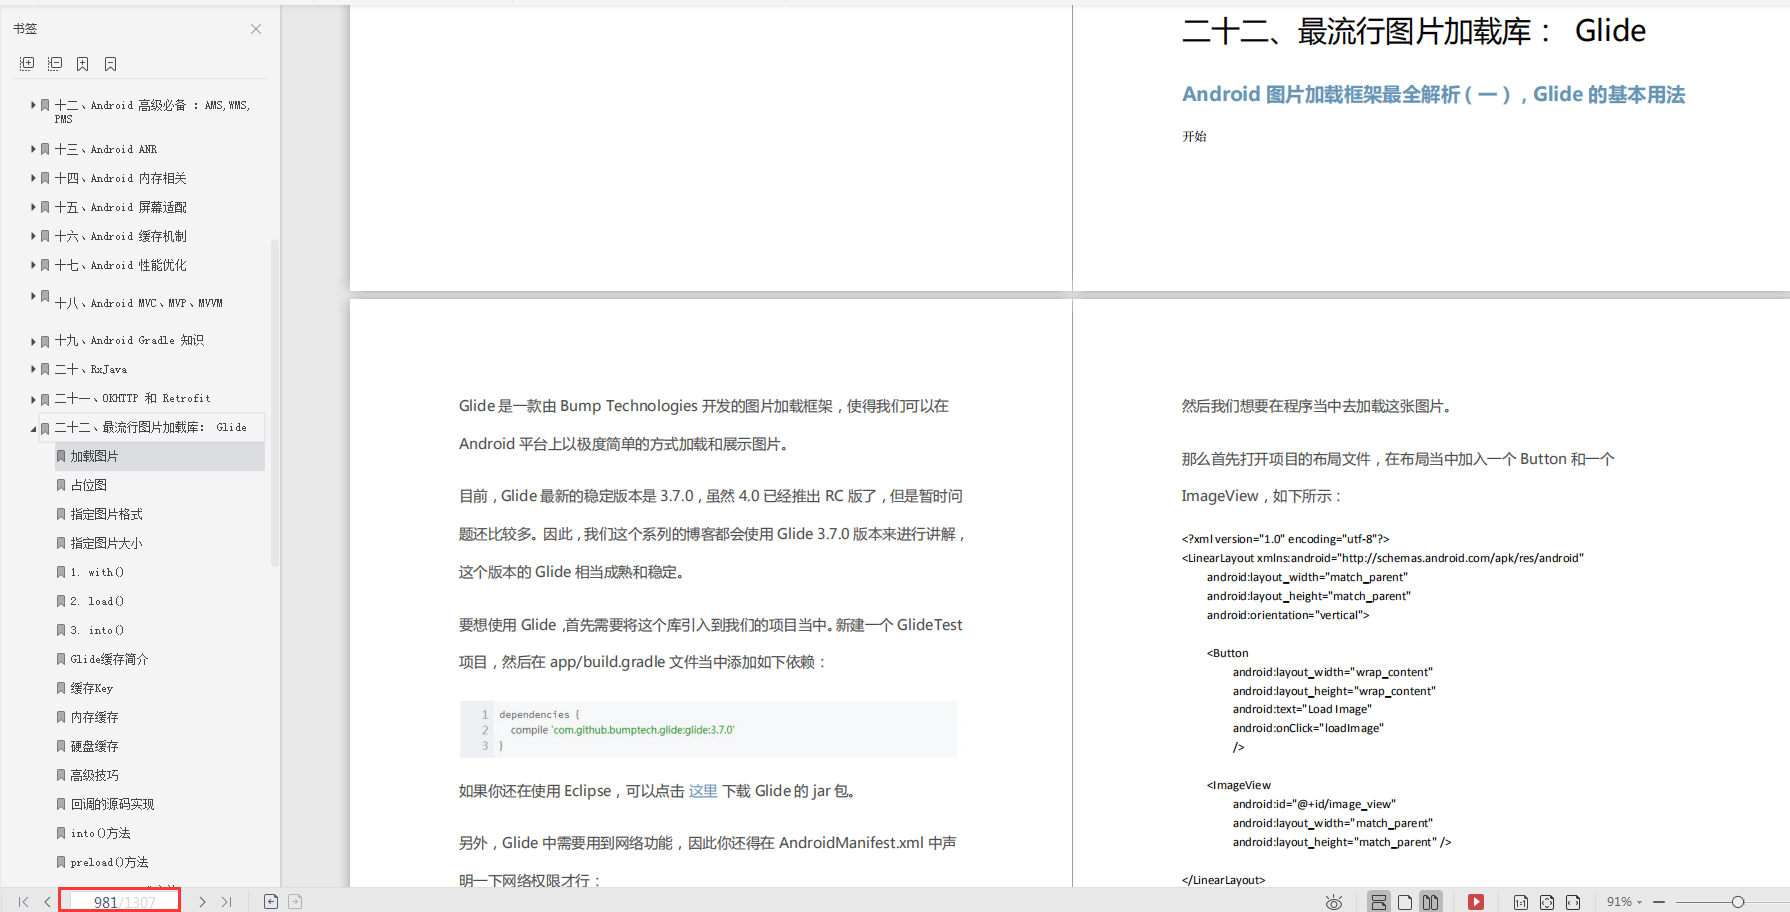Image resolution: width=1790 pixels, height=912 pixels.
Task: Expand the 十六、Android 缓存机制 bookmark
Action: (x=33, y=236)
